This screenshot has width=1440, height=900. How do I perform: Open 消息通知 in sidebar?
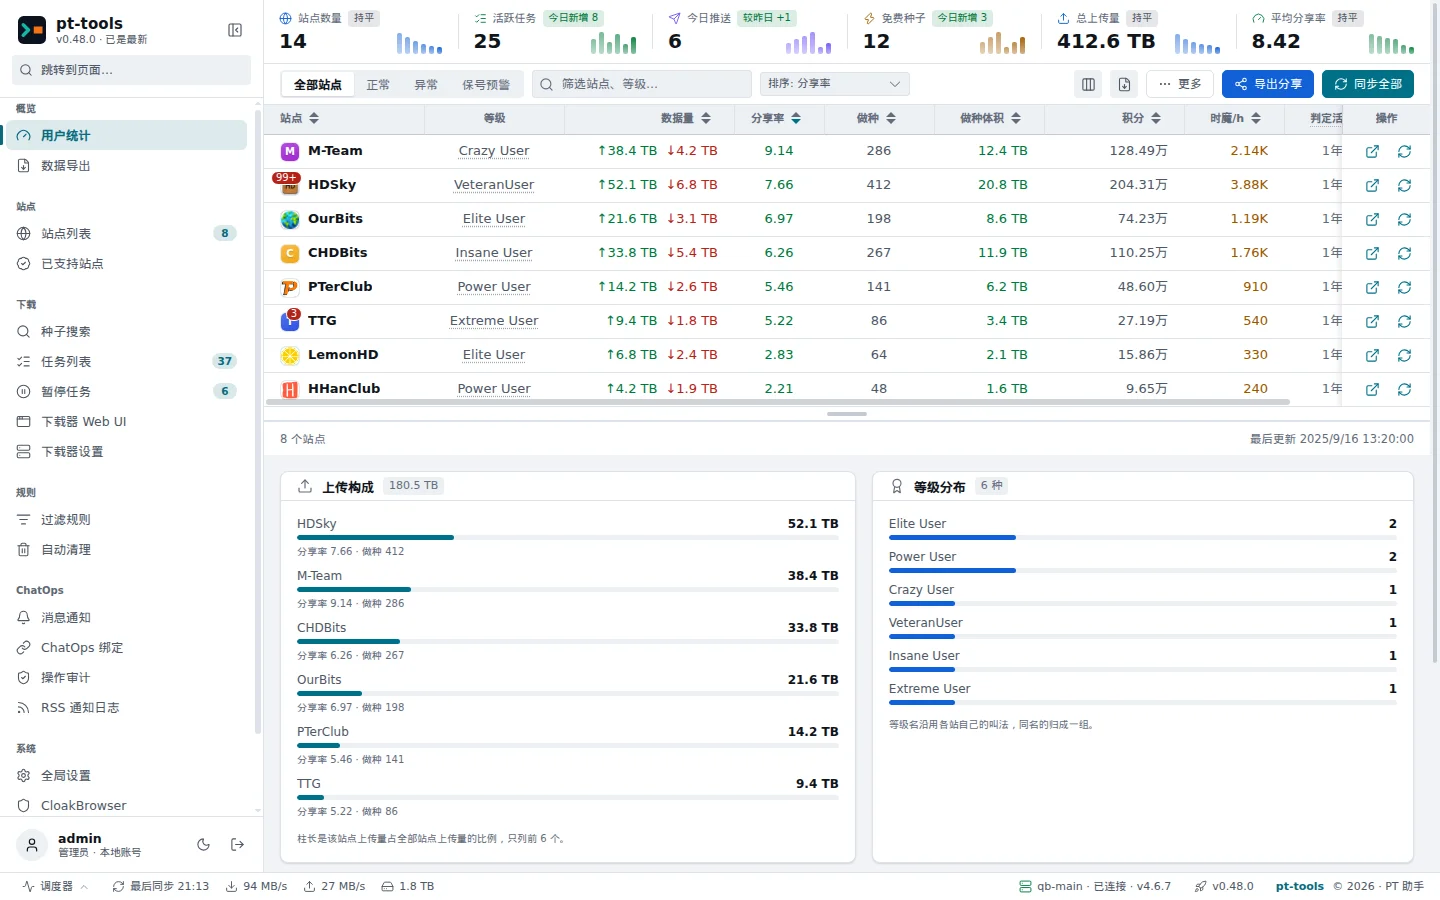[x=126, y=617]
